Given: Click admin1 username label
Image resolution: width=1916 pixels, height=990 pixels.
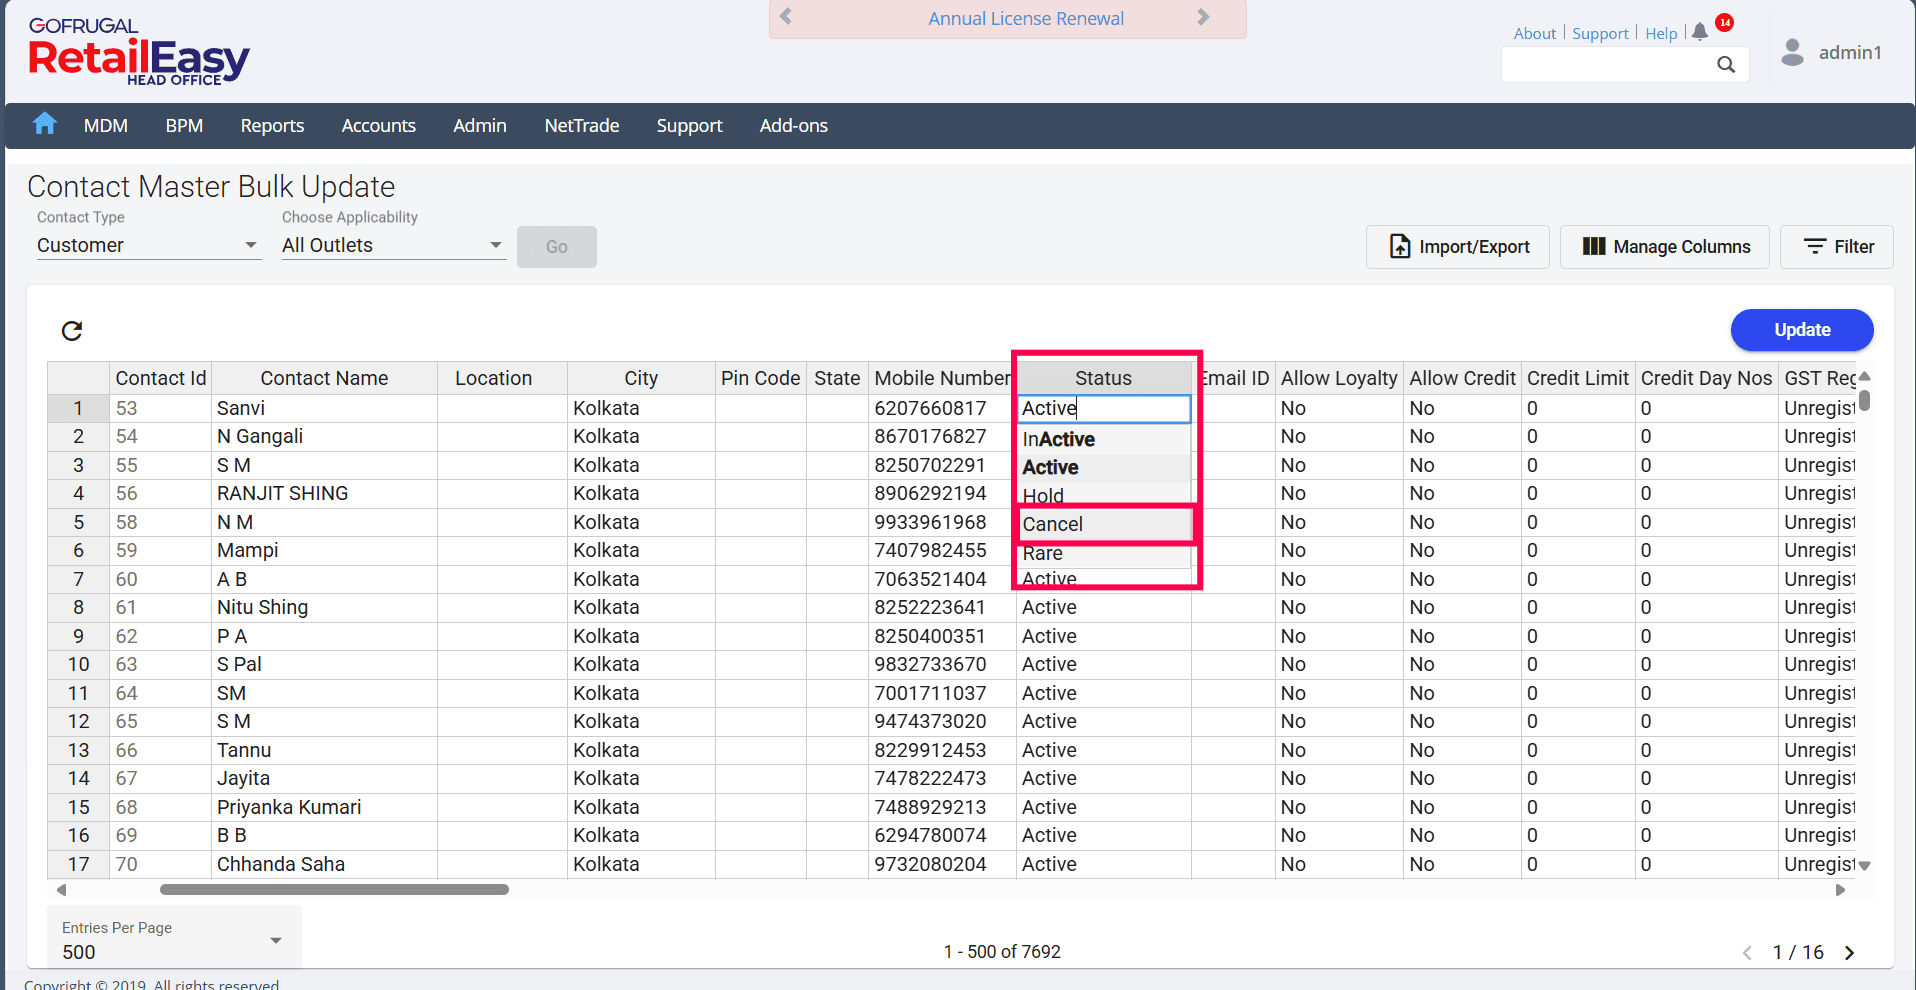Looking at the screenshot, I should pos(1850,52).
